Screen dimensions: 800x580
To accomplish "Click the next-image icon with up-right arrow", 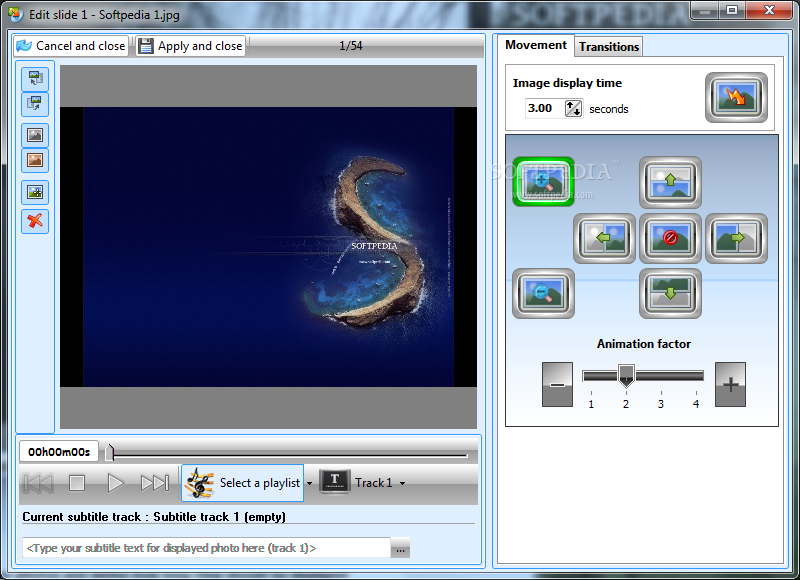I will 35,104.
